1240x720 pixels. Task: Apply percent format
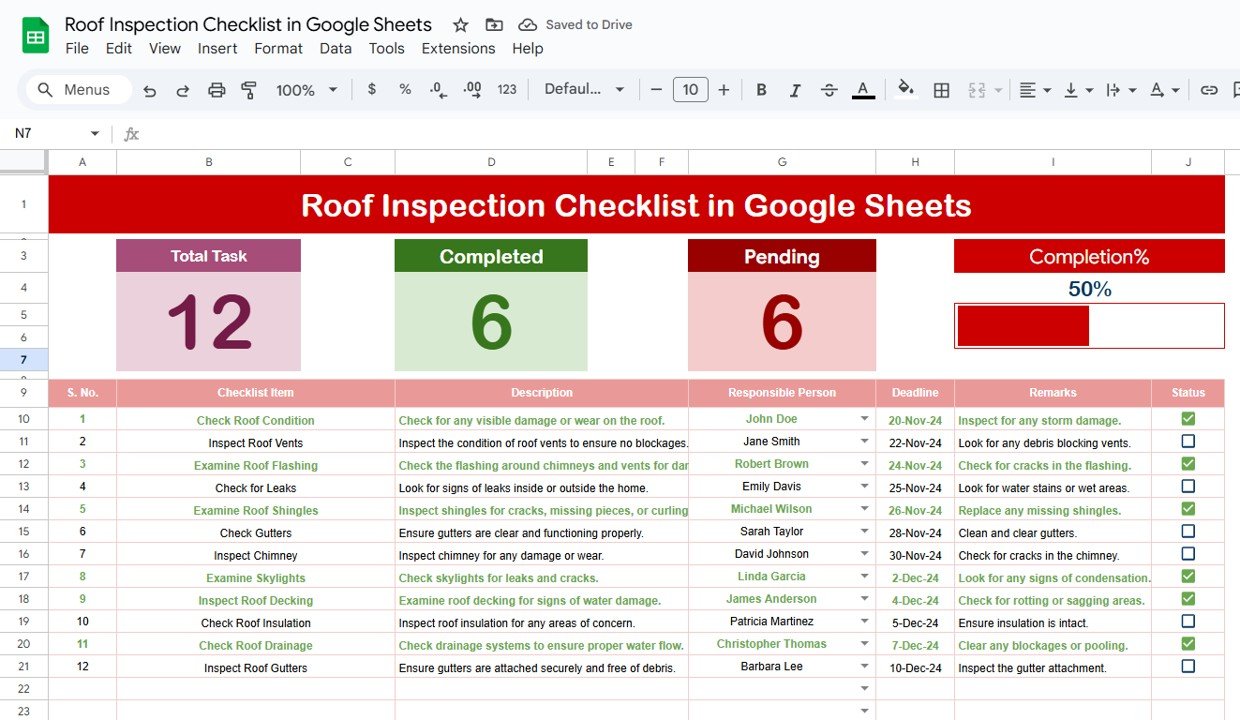click(x=405, y=89)
